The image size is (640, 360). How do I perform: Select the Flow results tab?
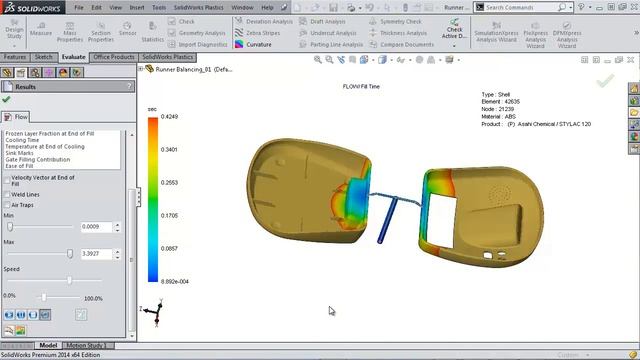16,117
